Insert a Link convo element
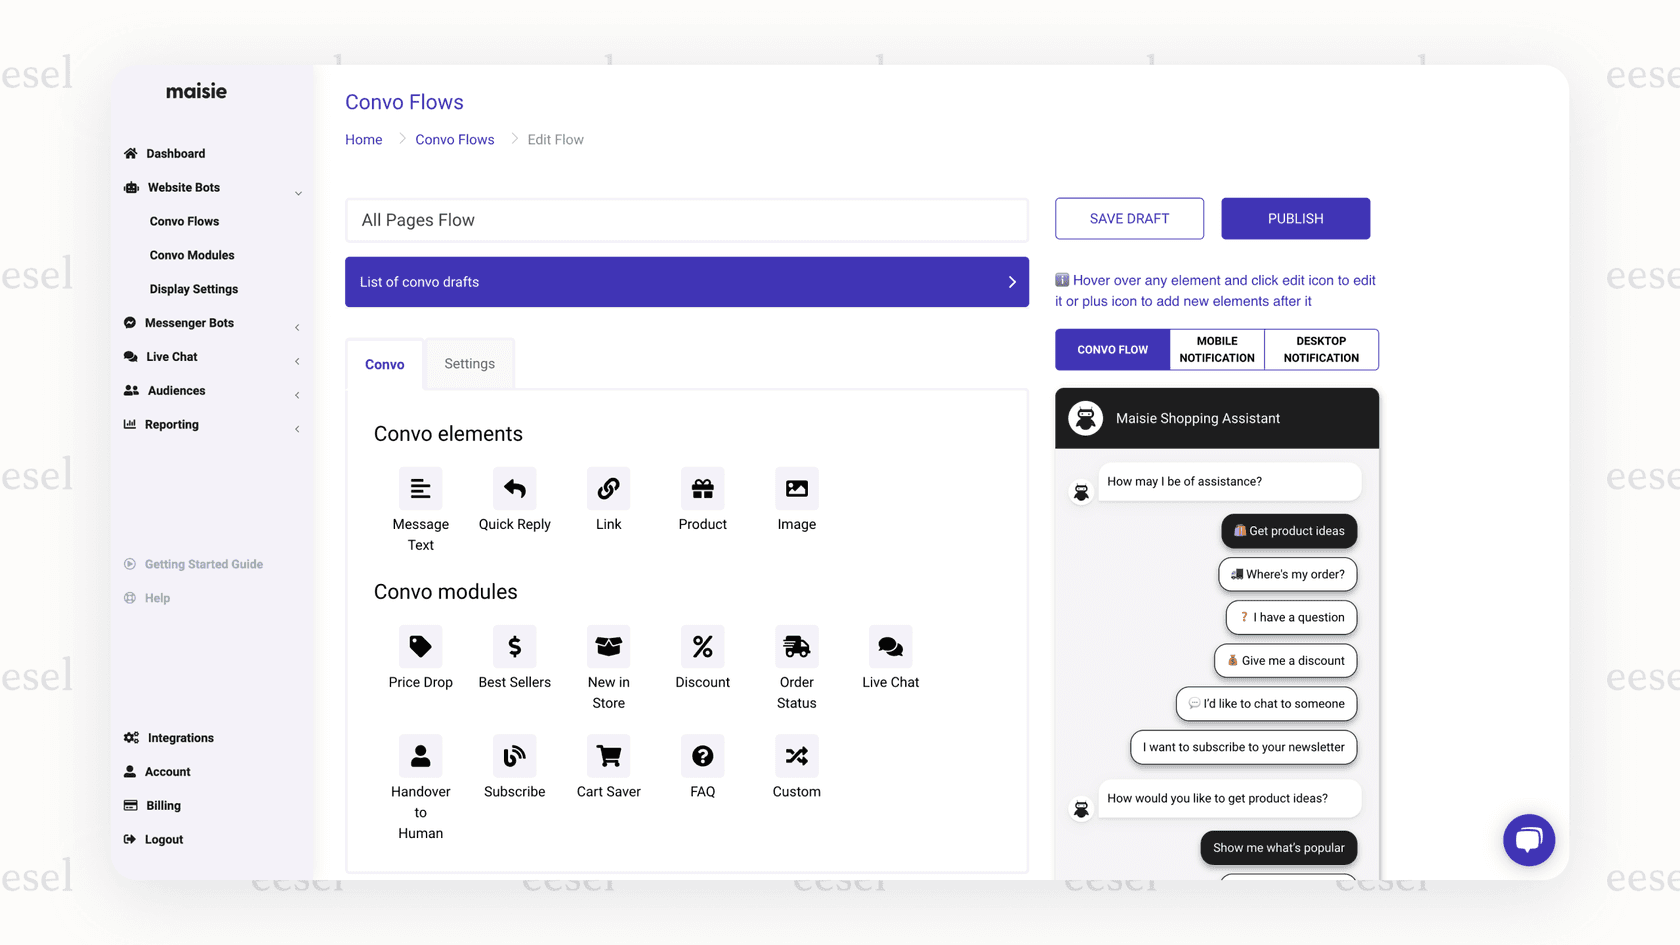This screenshot has width=1680, height=945. point(608,498)
